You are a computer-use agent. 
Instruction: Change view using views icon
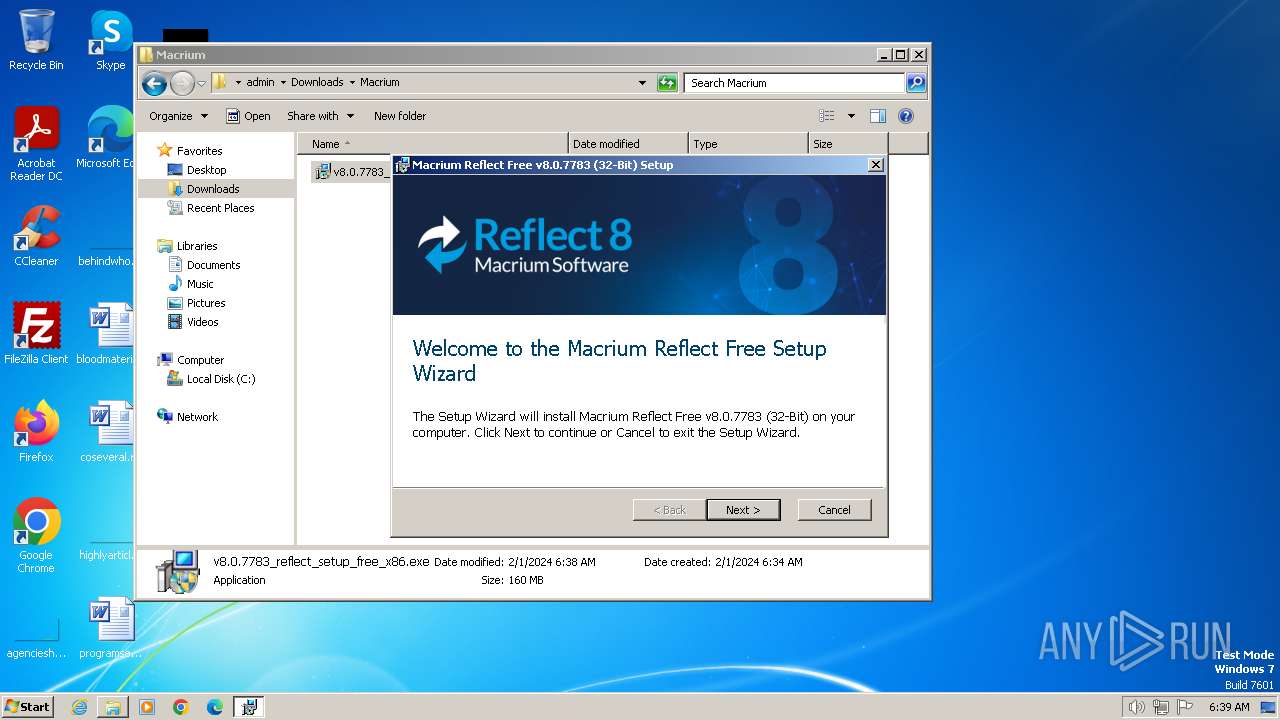tap(827, 116)
